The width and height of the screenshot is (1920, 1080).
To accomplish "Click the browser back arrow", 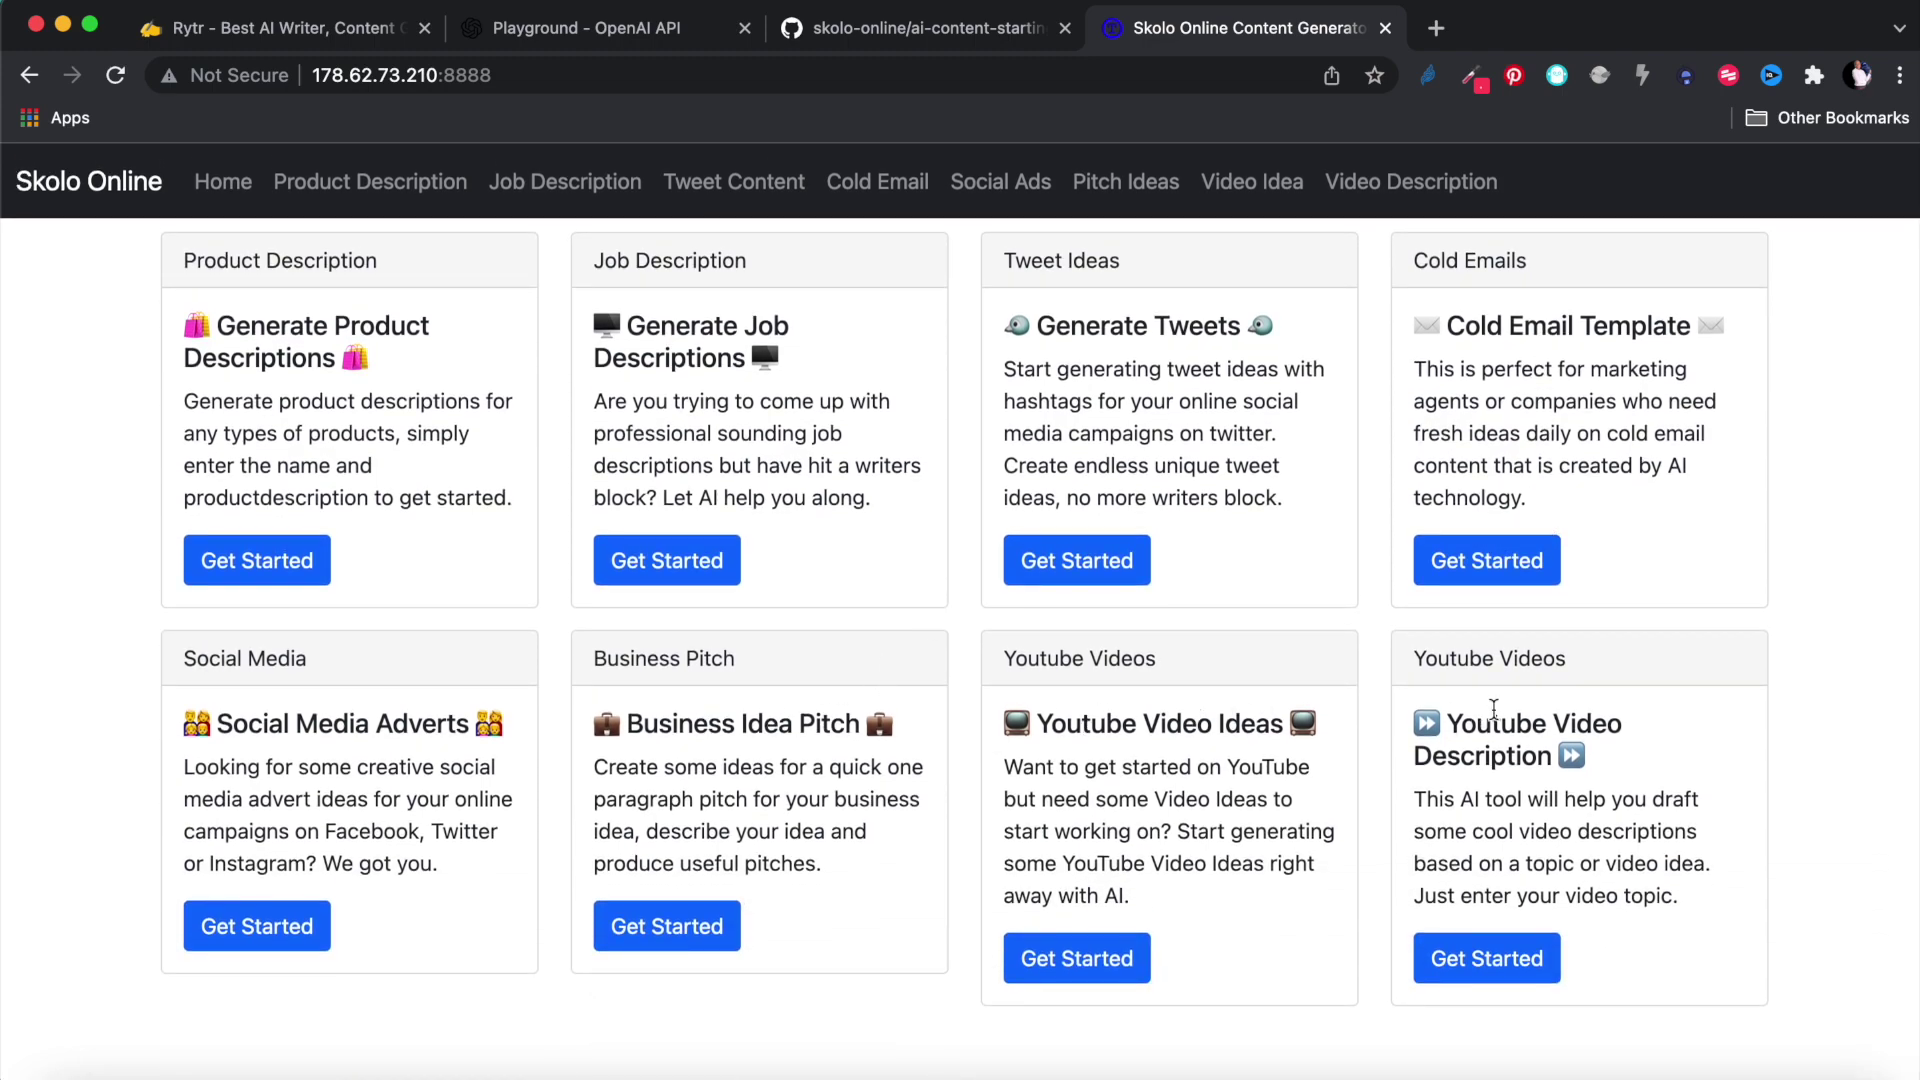I will (29, 75).
